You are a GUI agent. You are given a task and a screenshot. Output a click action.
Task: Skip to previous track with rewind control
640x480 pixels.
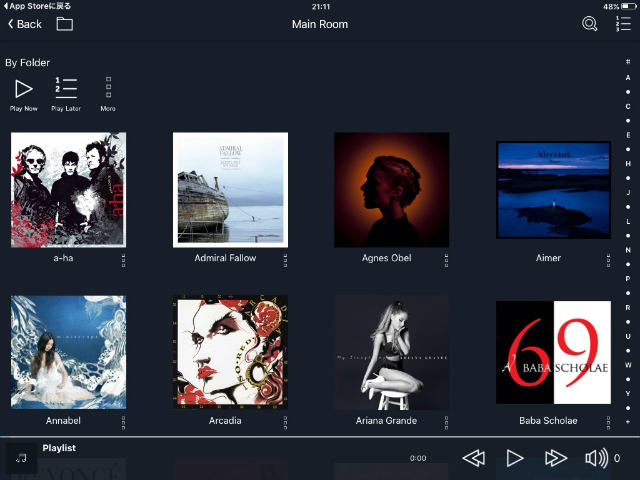[x=473, y=458]
